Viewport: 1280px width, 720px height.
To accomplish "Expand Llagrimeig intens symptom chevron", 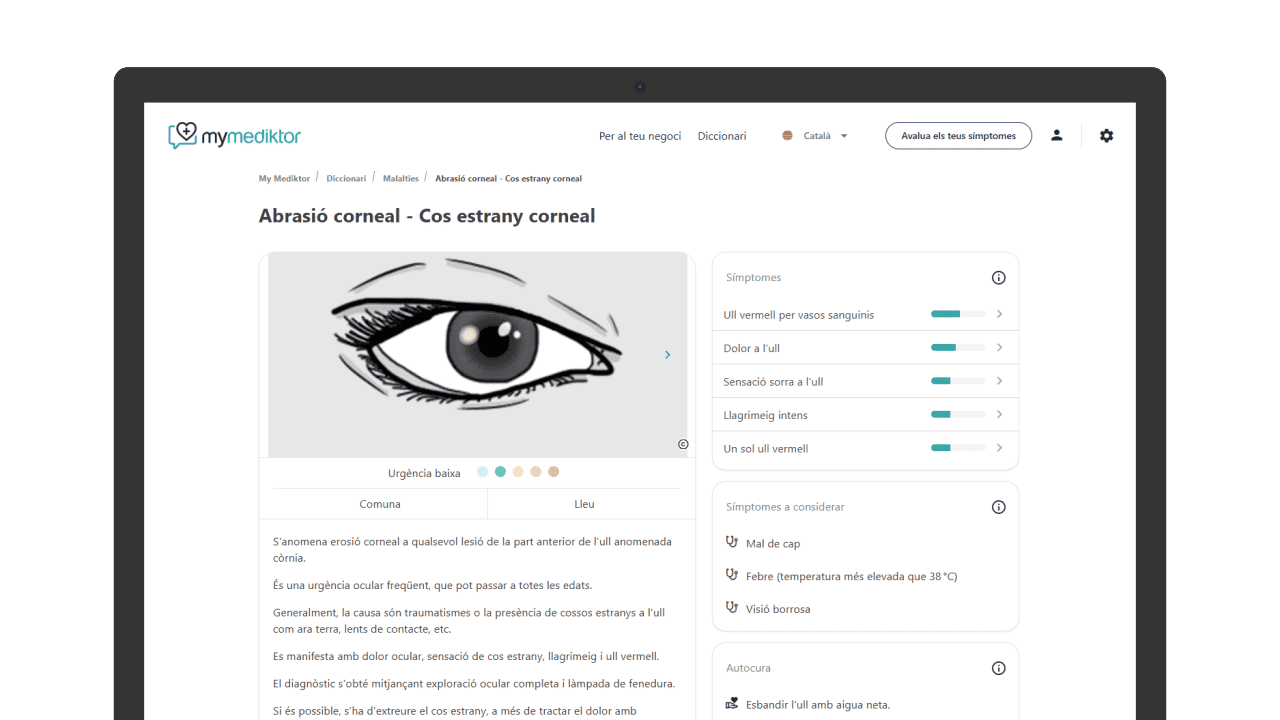I will click(999, 414).
